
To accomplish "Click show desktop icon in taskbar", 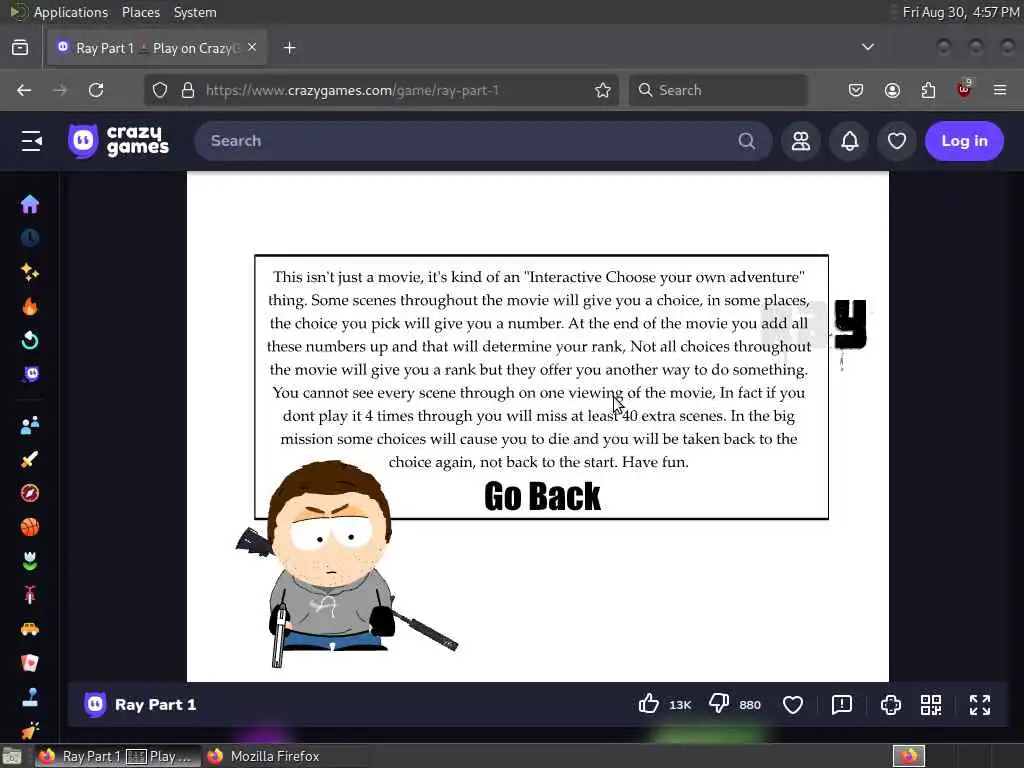I will point(12,757).
